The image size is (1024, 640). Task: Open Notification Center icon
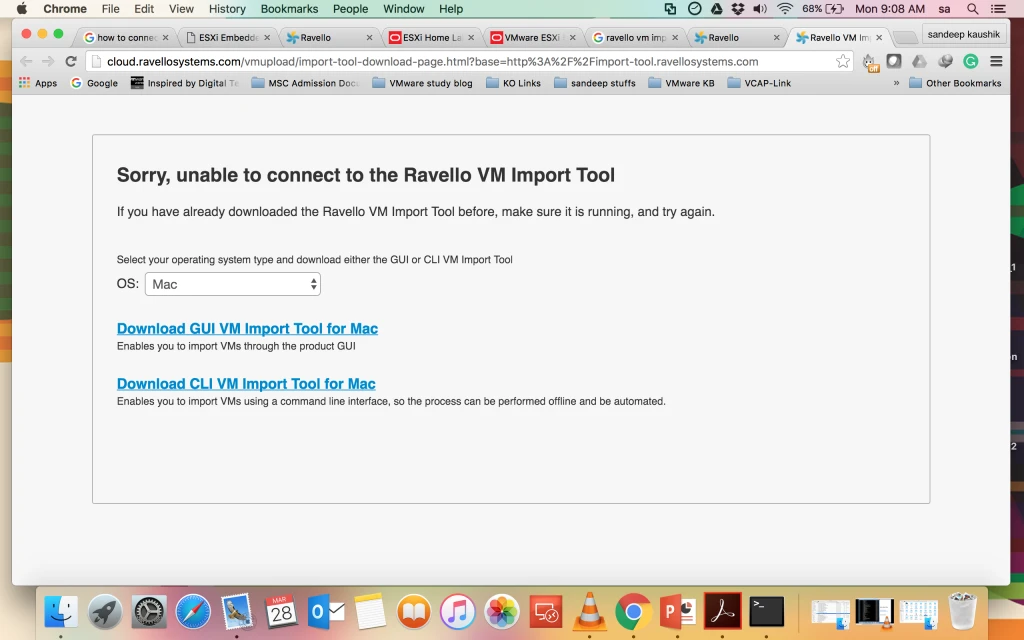pyautogui.click(x=998, y=9)
